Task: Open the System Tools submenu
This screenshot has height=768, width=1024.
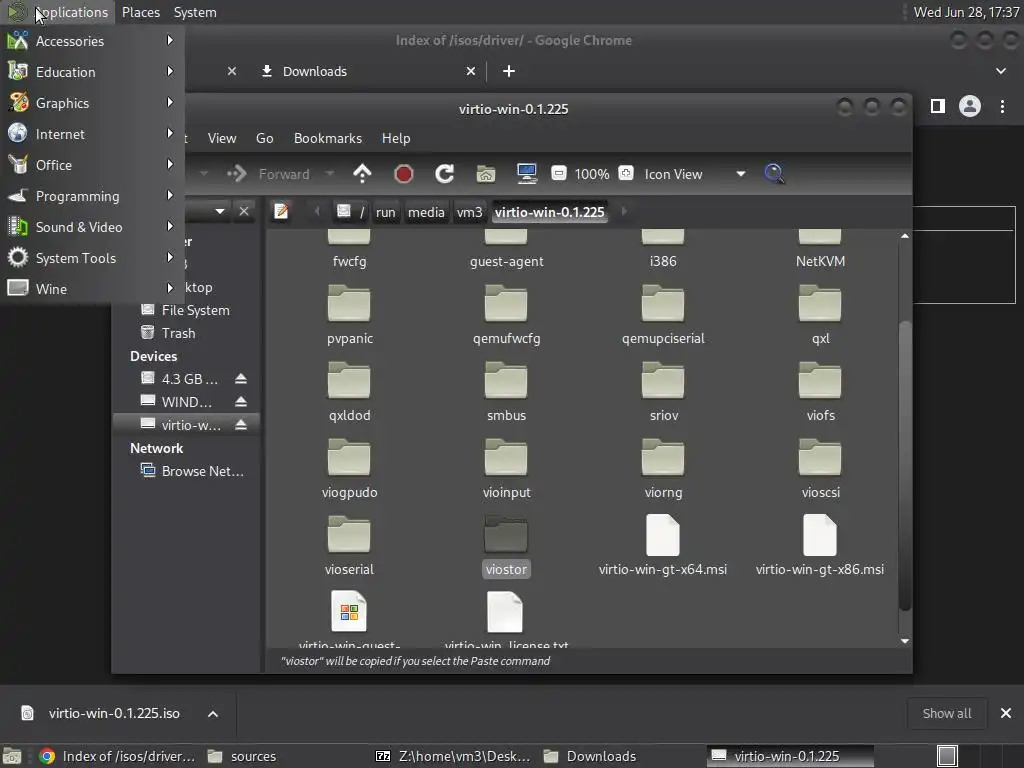Action: point(91,258)
